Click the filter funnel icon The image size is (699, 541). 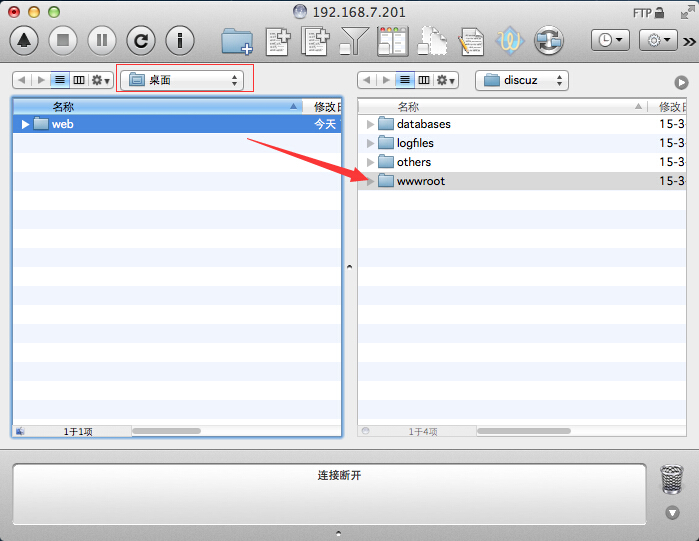tap(354, 41)
